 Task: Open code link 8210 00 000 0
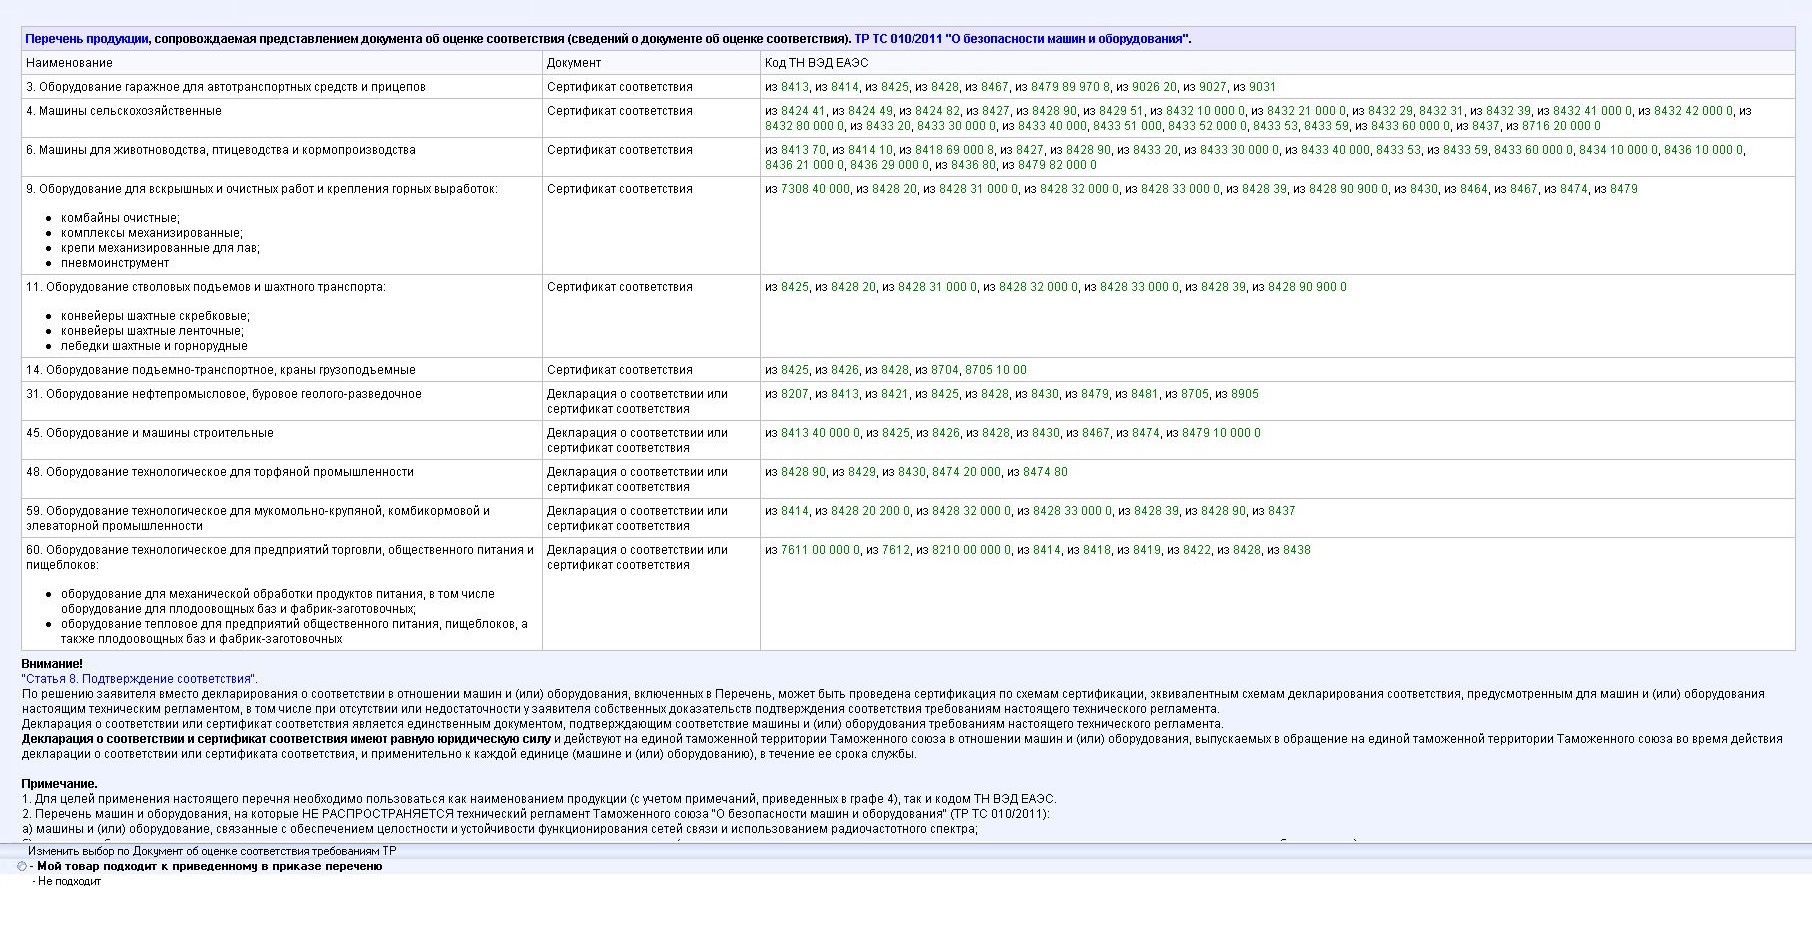point(971,550)
